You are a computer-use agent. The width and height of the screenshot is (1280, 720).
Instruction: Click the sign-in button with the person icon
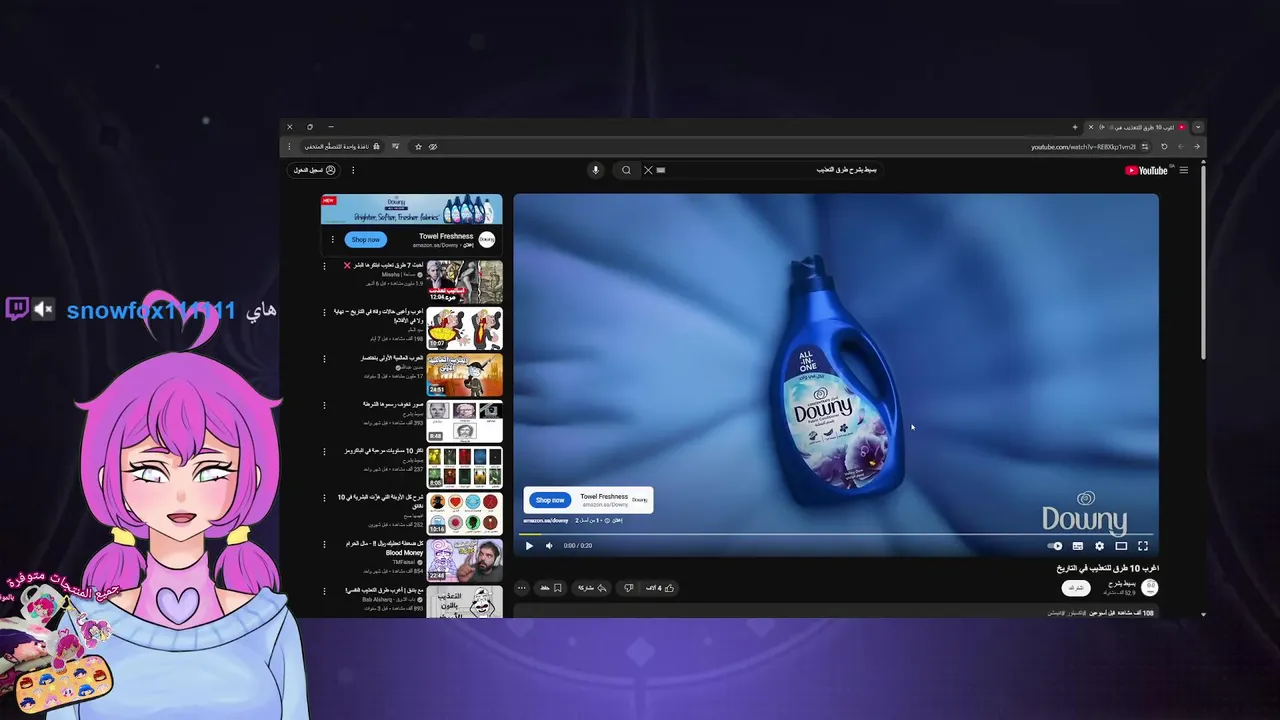point(313,170)
